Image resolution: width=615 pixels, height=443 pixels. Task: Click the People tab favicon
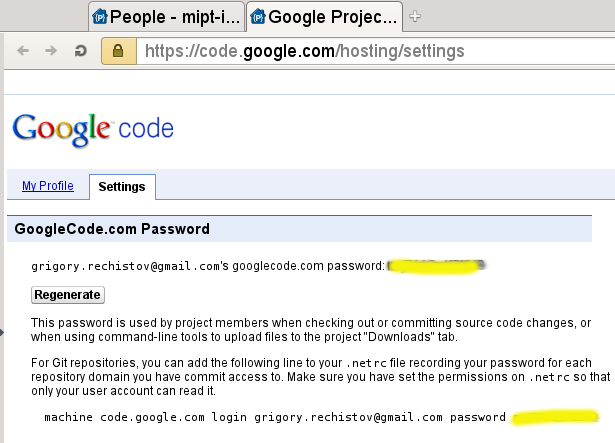pos(99,16)
